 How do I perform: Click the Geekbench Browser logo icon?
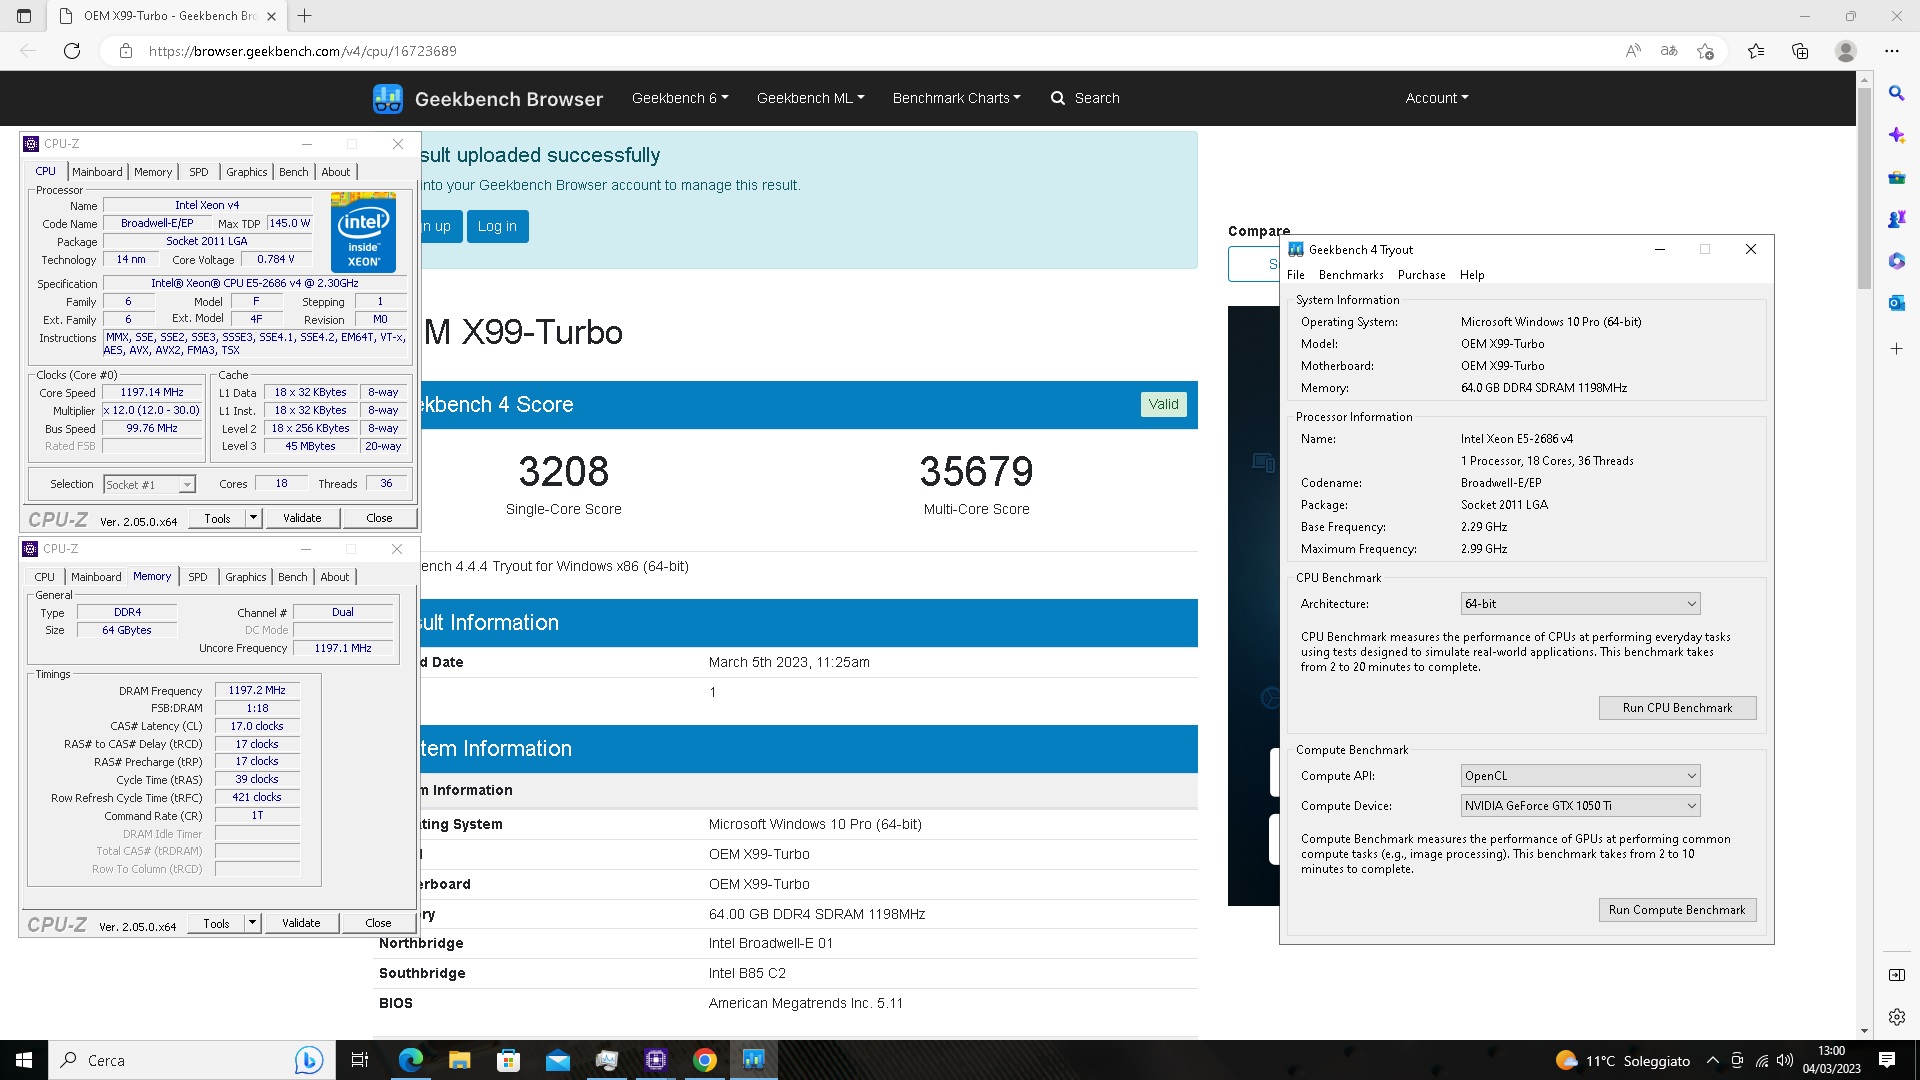pyautogui.click(x=388, y=98)
